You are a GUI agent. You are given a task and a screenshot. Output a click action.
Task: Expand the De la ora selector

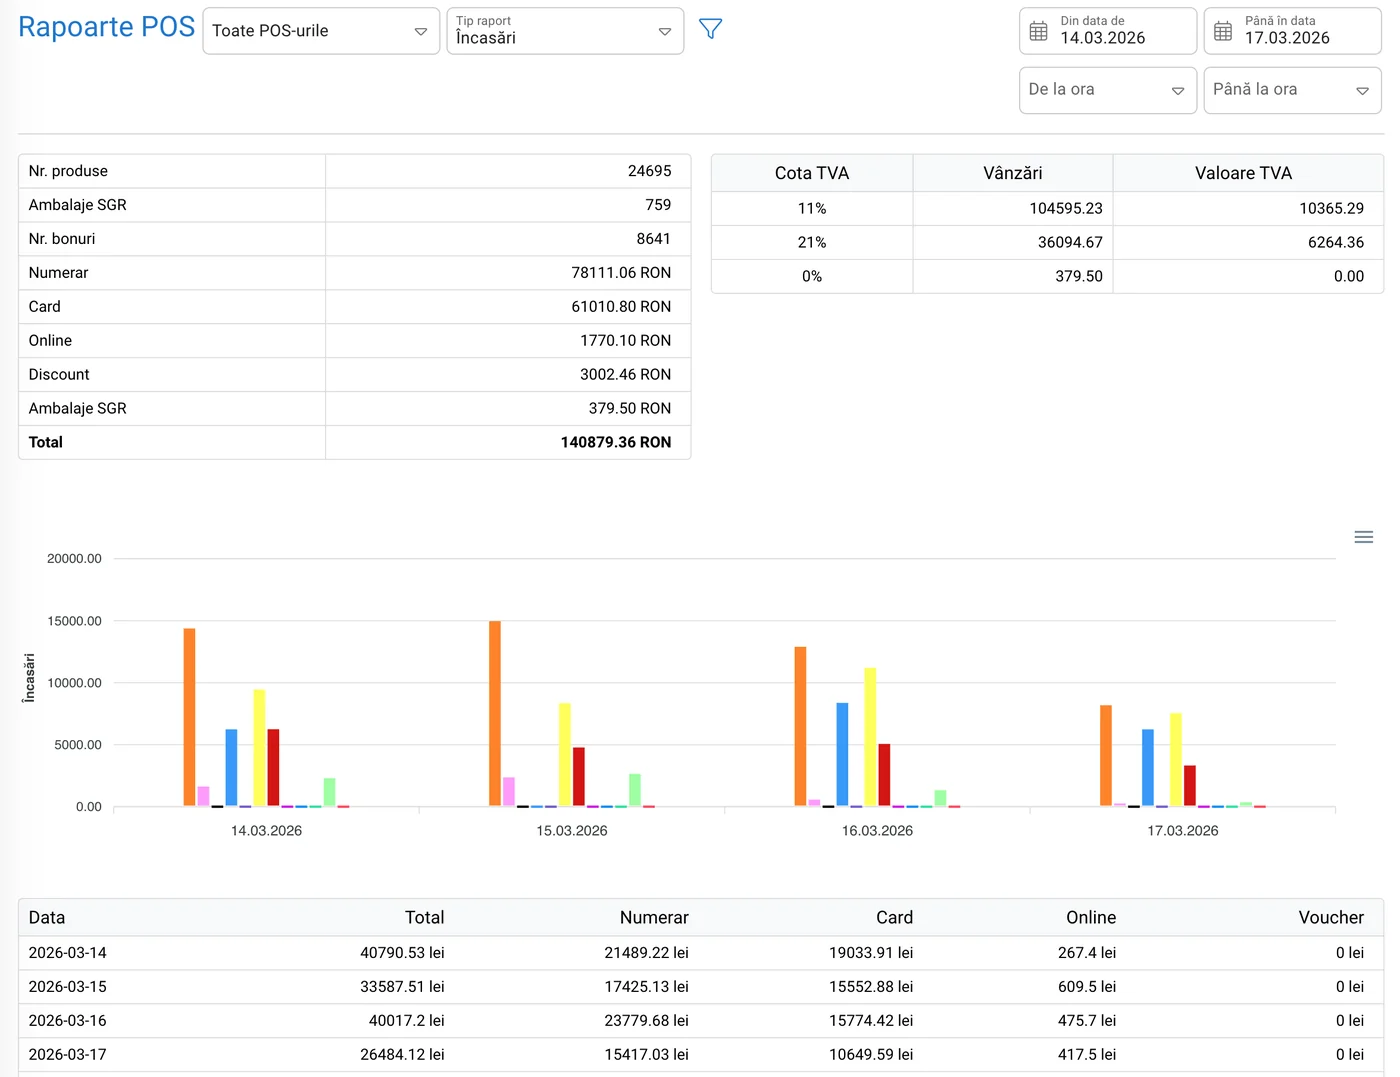click(1107, 90)
